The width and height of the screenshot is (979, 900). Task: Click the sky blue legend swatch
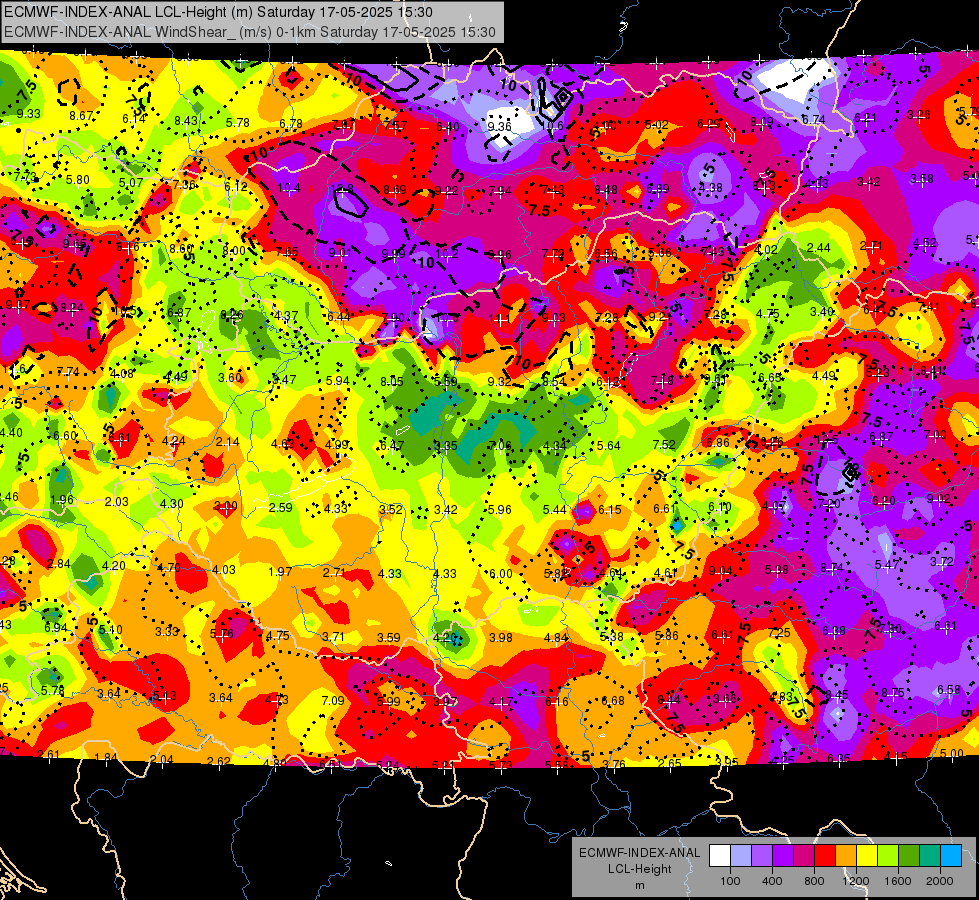(x=951, y=856)
